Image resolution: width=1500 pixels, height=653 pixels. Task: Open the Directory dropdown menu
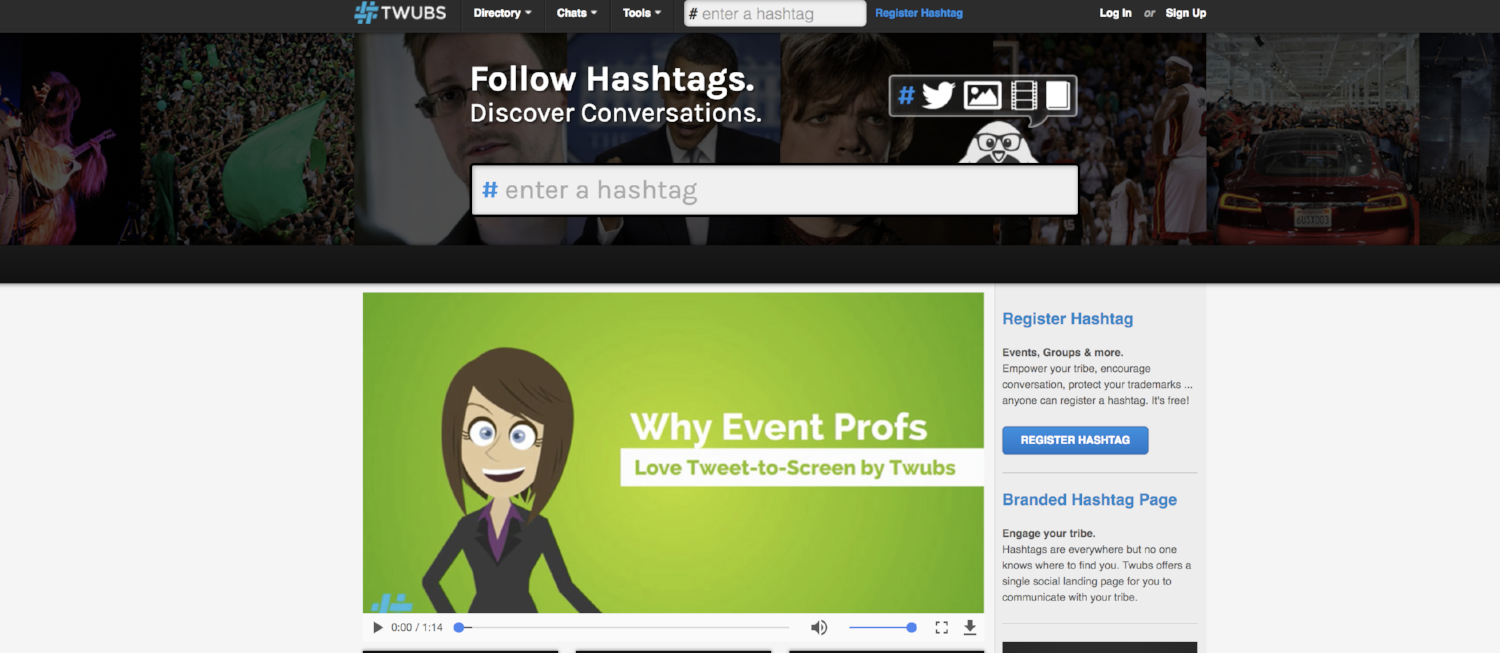click(x=502, y=13)
